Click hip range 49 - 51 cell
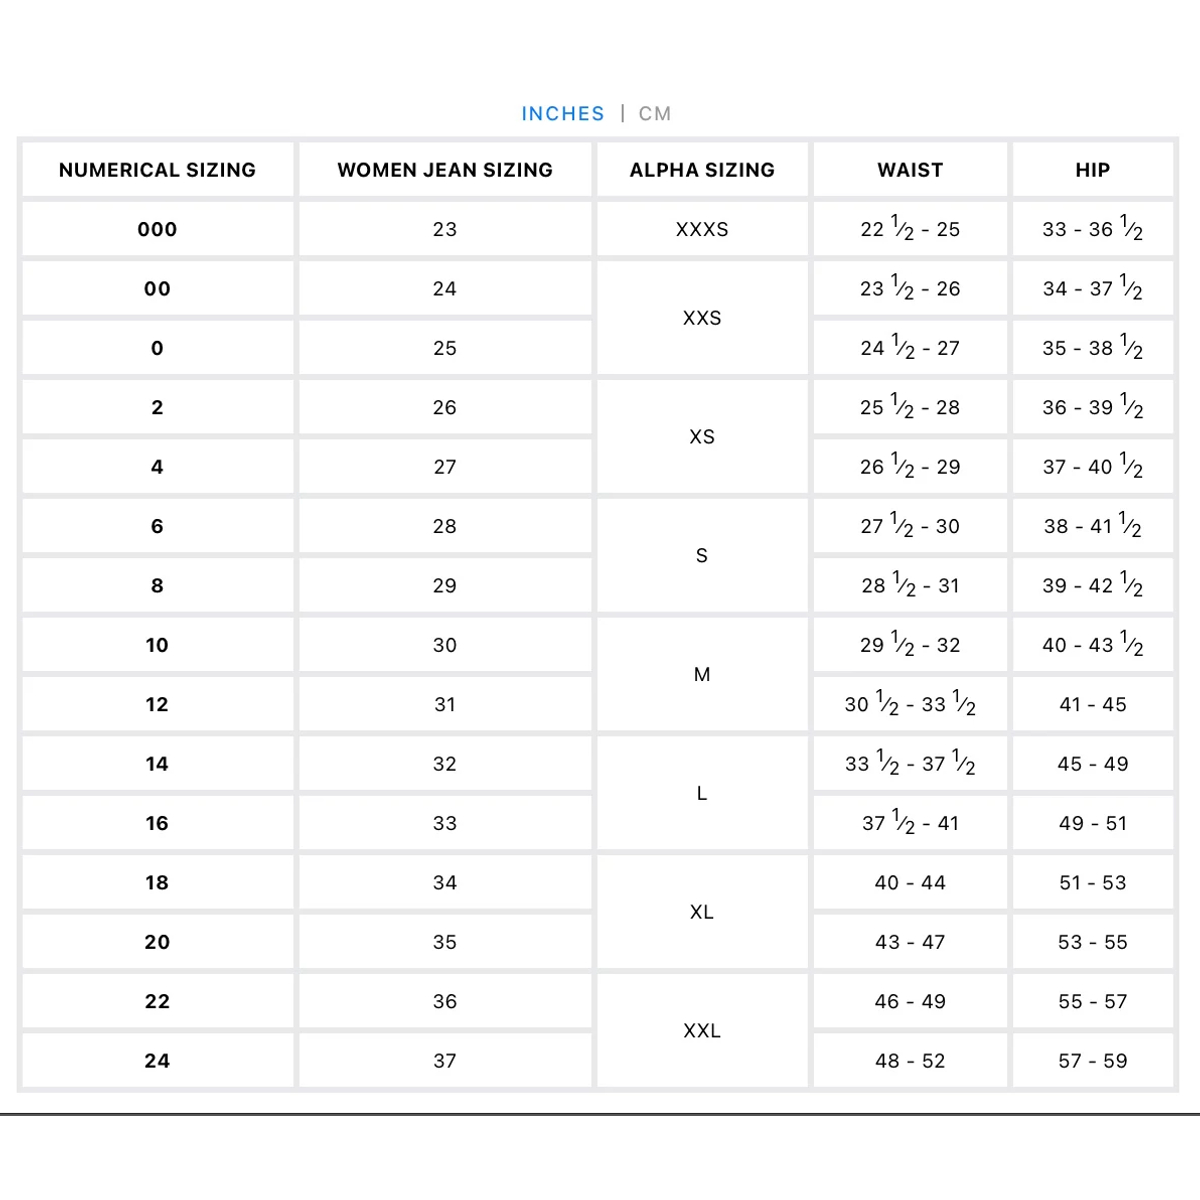Image resolution: width=1200 pixels, height=1200 pixels. (1093, 823)
